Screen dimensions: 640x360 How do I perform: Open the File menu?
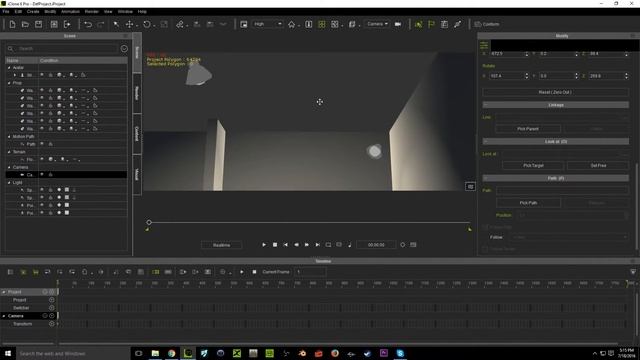coord(6,12)
